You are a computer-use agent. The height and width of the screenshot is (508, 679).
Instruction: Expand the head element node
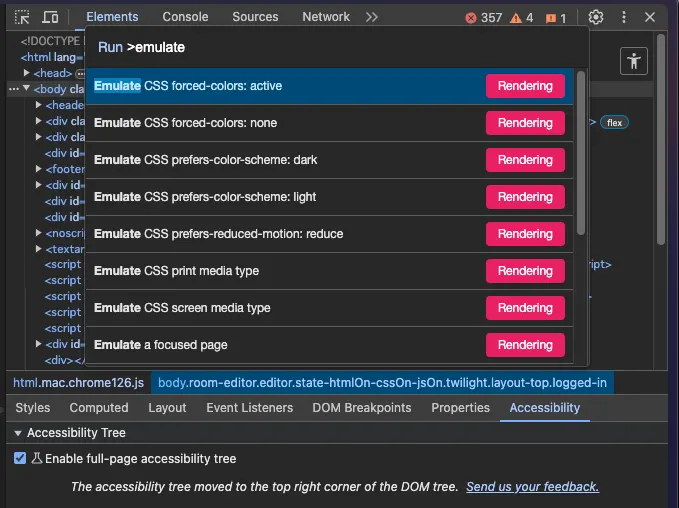[x=26, y=73]
